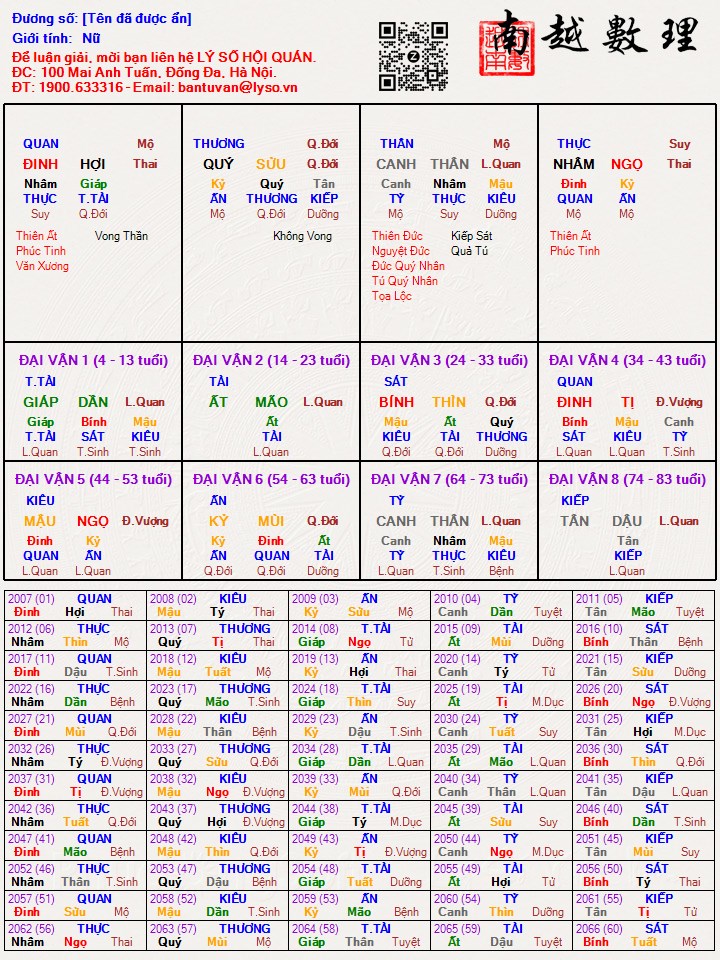Screen dimensions: 720x960
Task: Select ĐẠI VẬN 5 (44 - 53 tuổi) header
Action: pyautogui.click(x=93, y=479)
